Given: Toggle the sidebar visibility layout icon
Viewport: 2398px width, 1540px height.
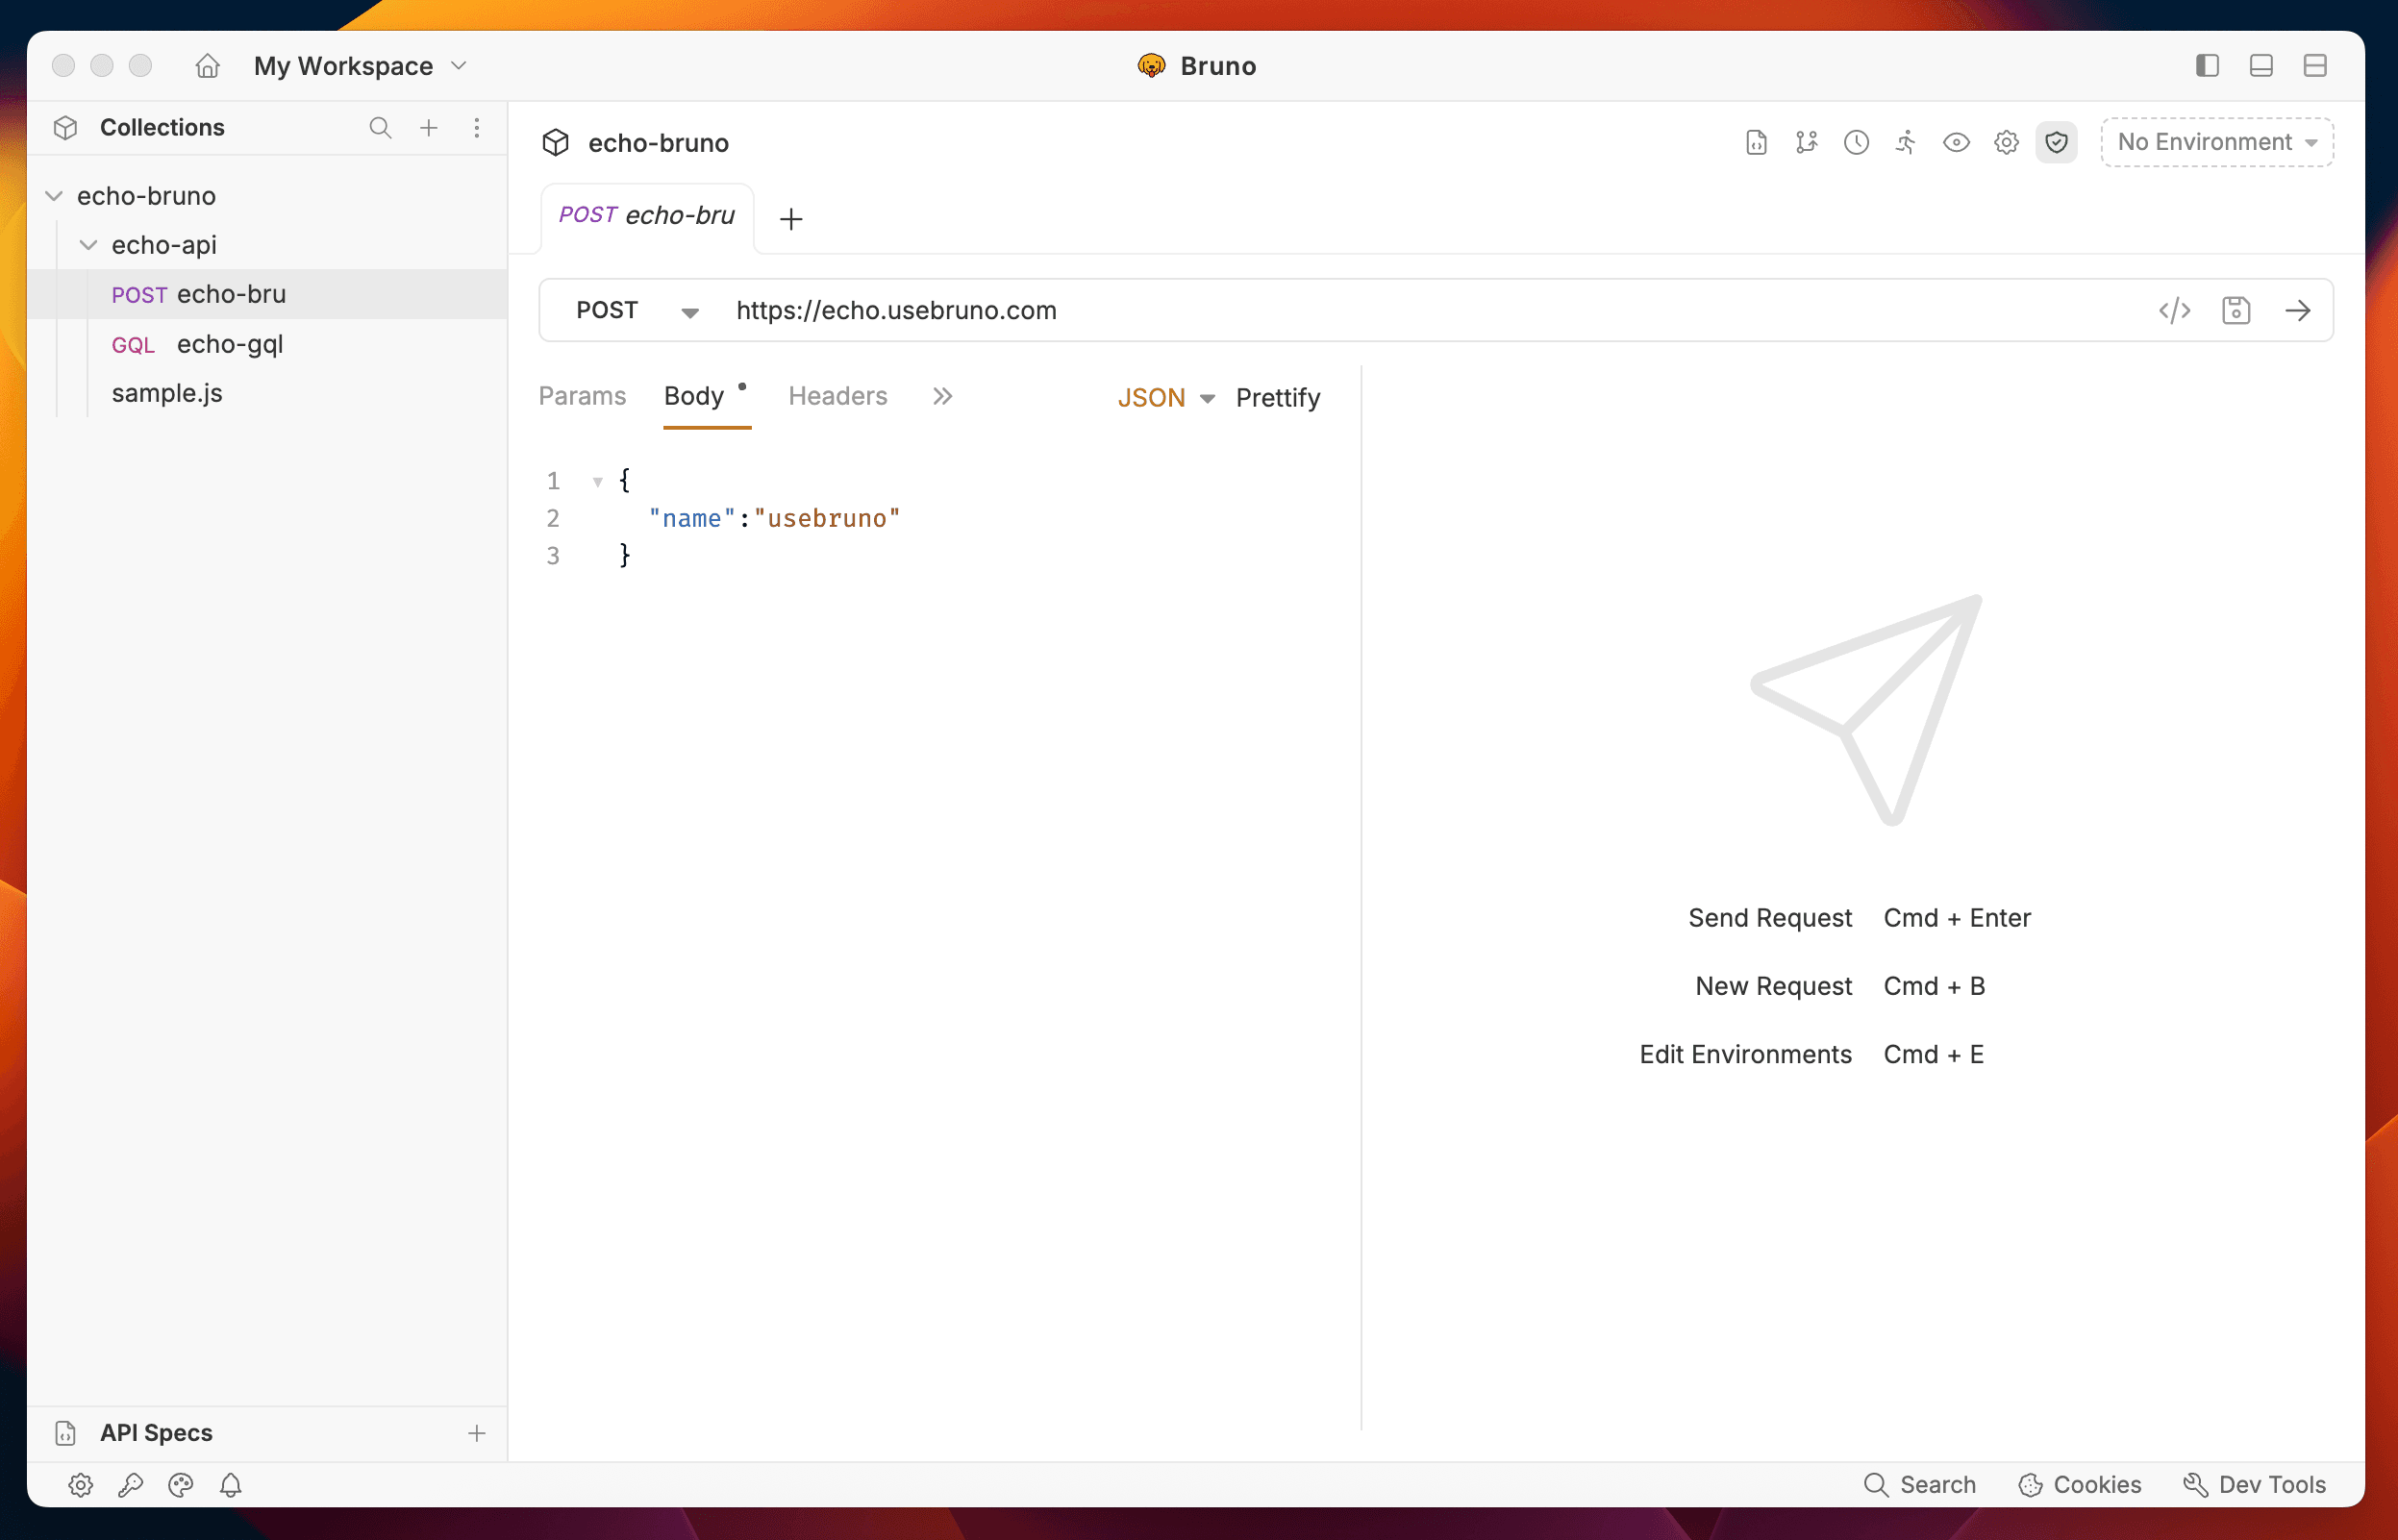Looking at the screenshot, I should 2207,66.
